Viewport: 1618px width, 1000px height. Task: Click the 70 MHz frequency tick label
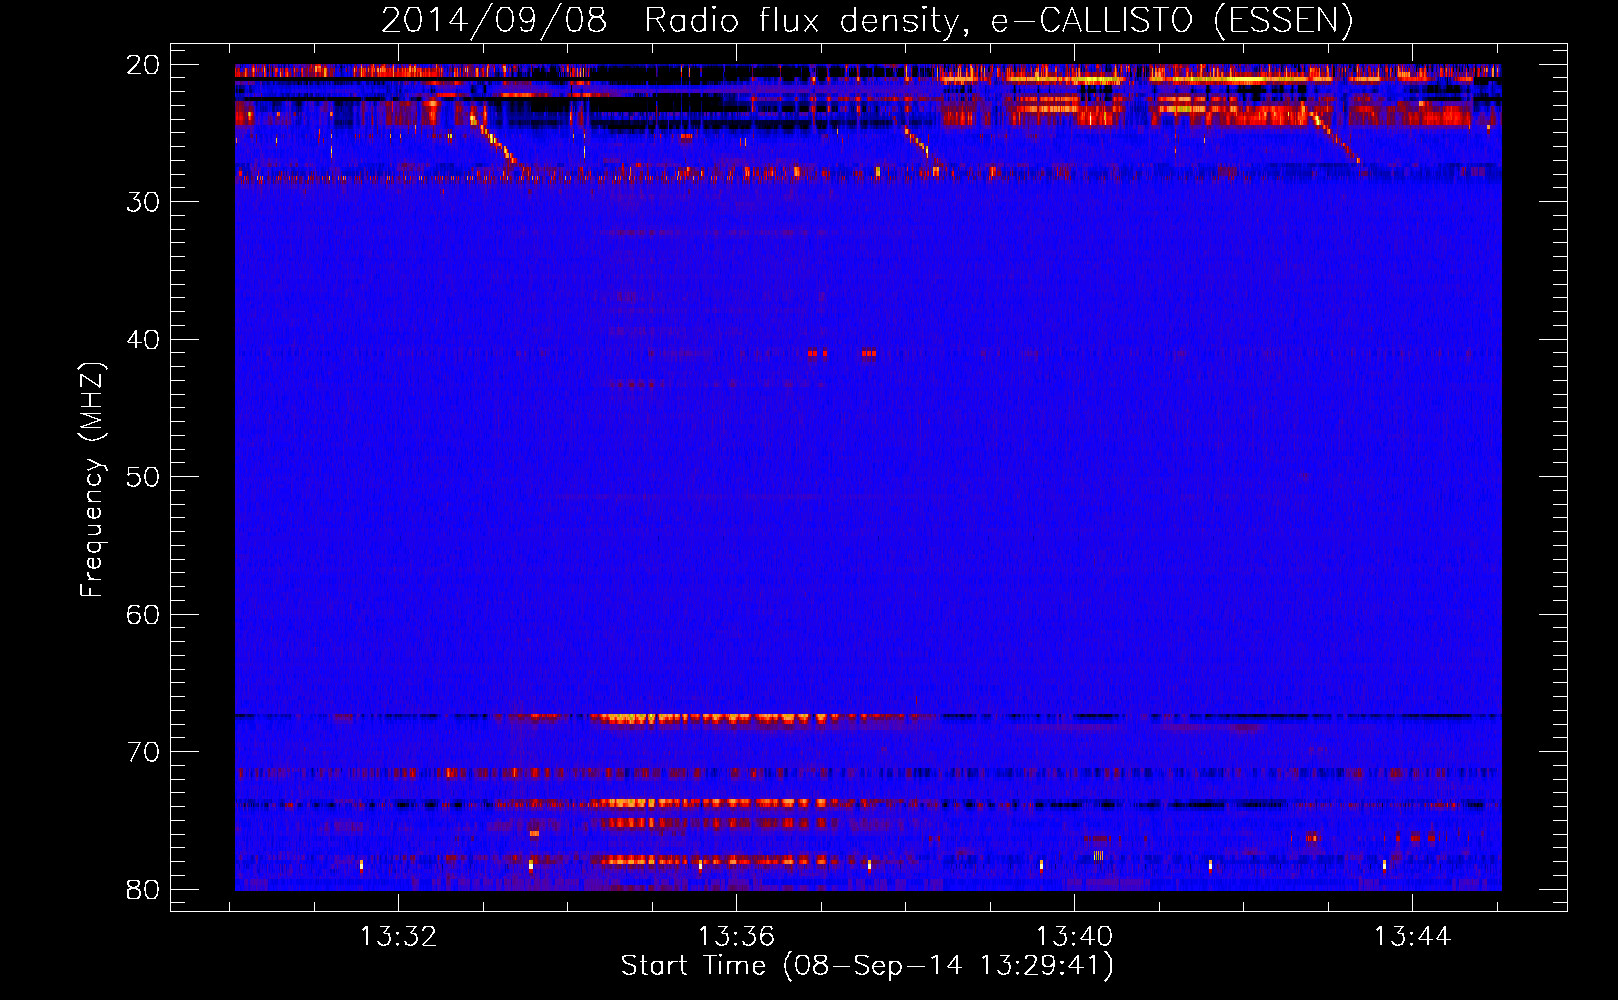[143, 752]
